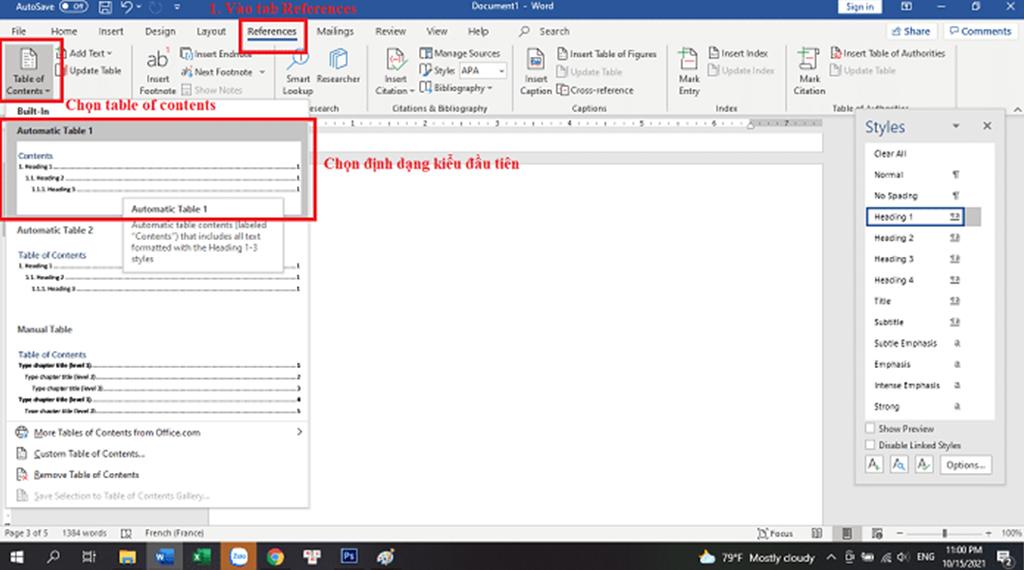This screenshot has height=570, width=1024.
Task: Click the Search box in the ribbon
Action: (545, 31)
